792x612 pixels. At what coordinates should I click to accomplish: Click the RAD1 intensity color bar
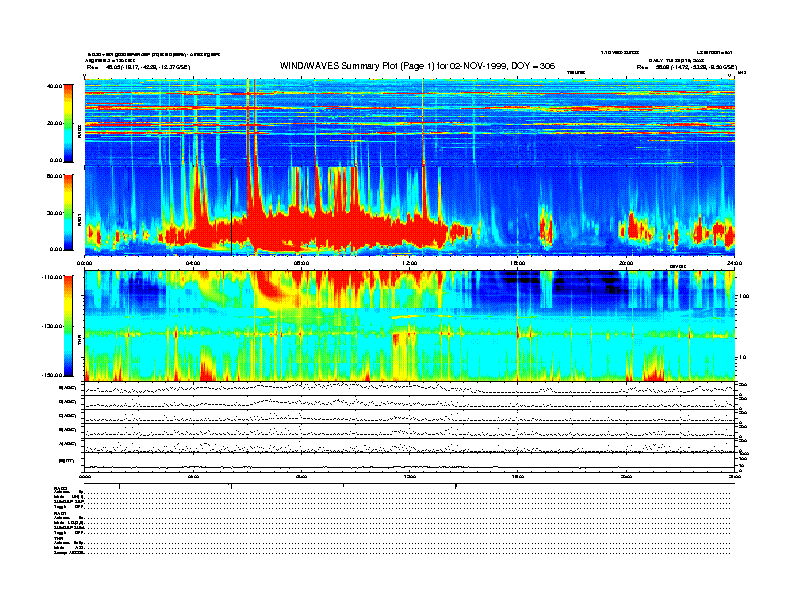point(68,212)
